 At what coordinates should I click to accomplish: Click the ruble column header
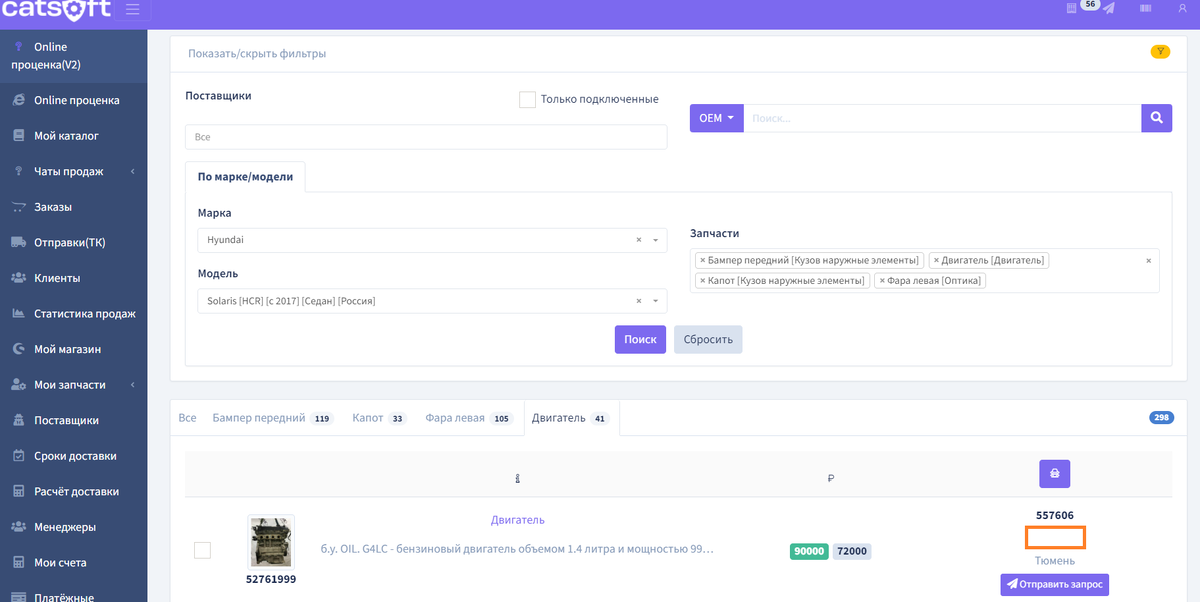pos(831,479)
